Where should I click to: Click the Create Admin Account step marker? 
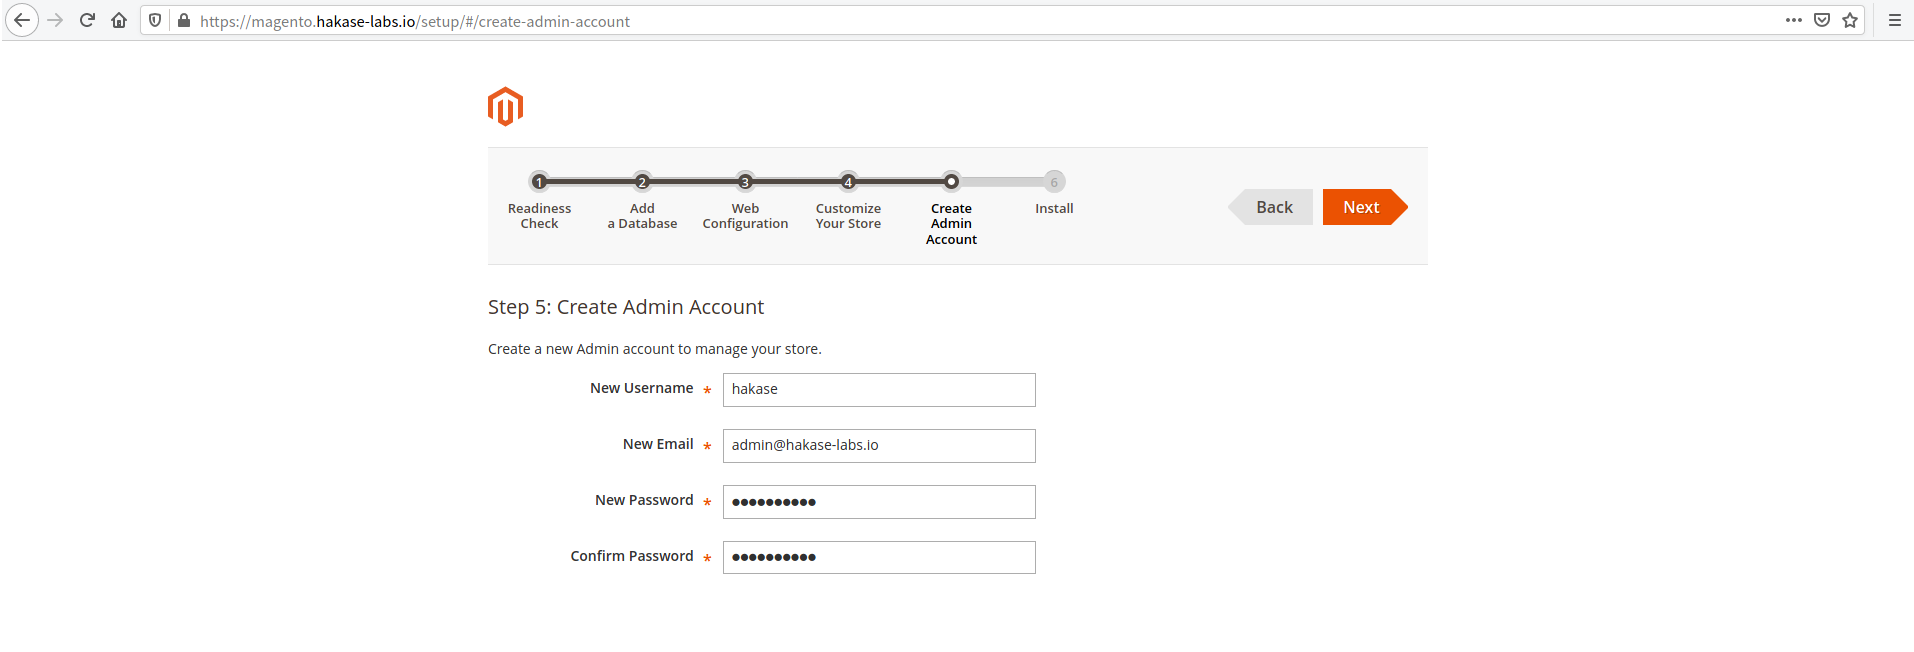tap(951, 182)
